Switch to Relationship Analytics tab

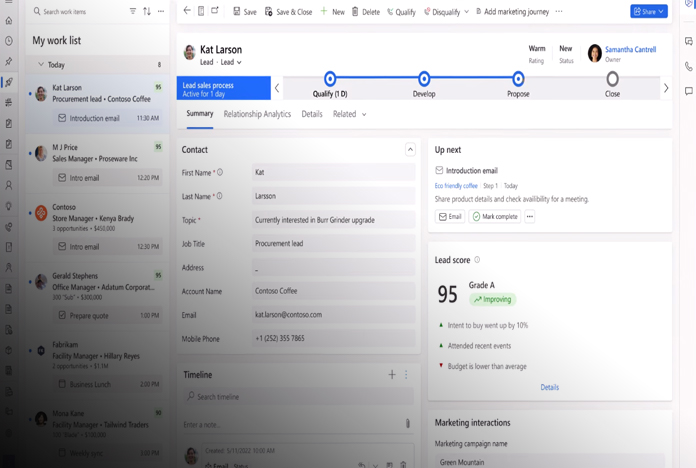(257, 114)
